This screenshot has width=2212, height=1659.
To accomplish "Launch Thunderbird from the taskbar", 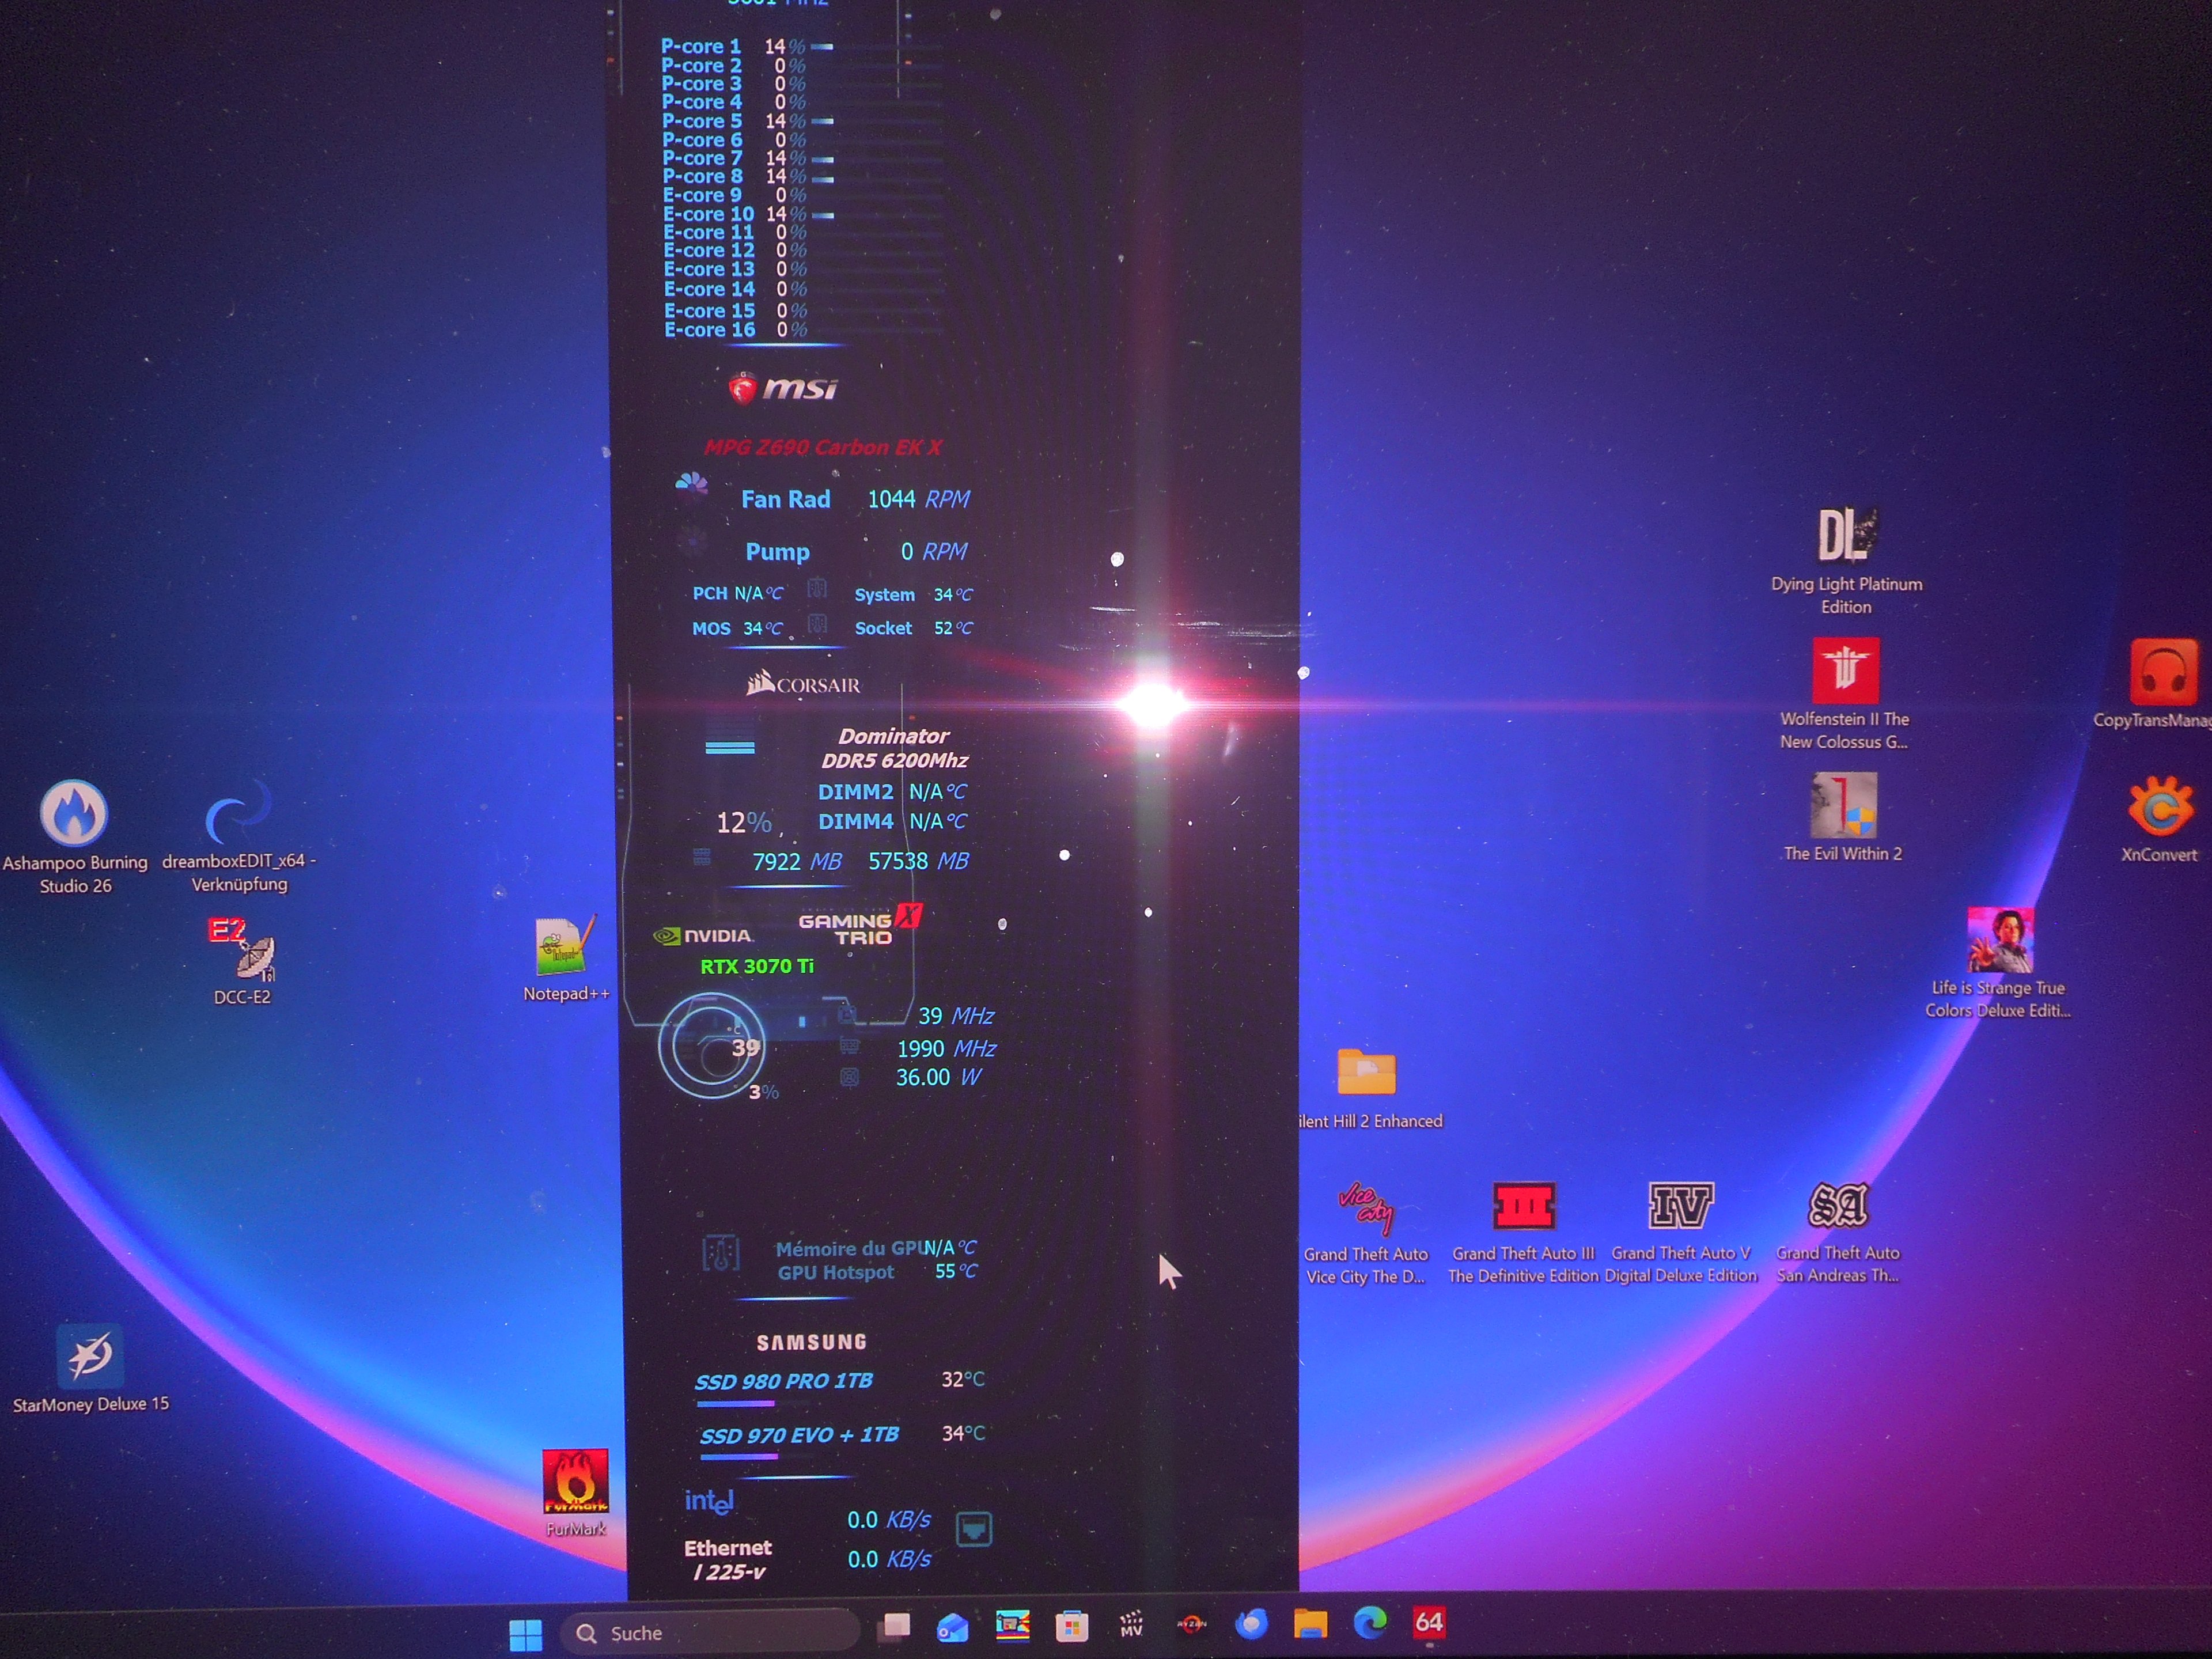I will (x=1251, y=1624).
